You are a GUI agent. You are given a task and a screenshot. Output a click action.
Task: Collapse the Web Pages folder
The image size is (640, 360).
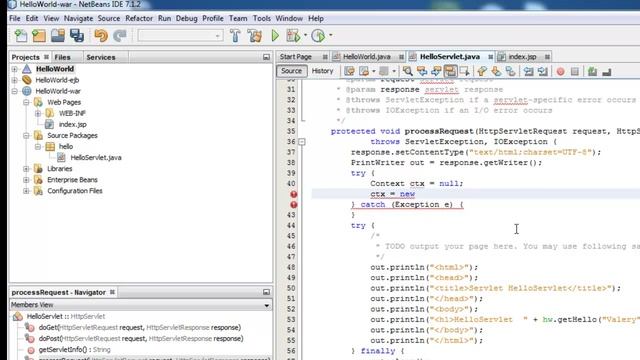point(26,102)
